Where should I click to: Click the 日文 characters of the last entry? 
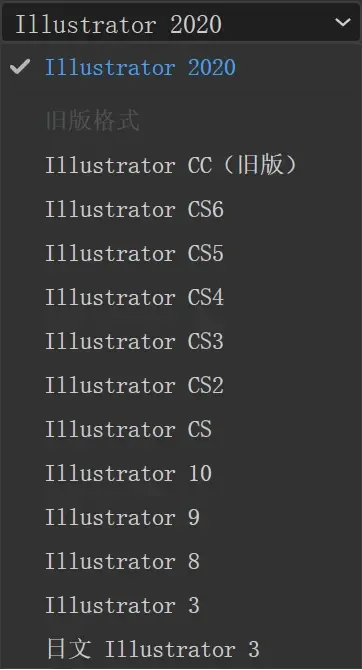(x=68, y=649)
